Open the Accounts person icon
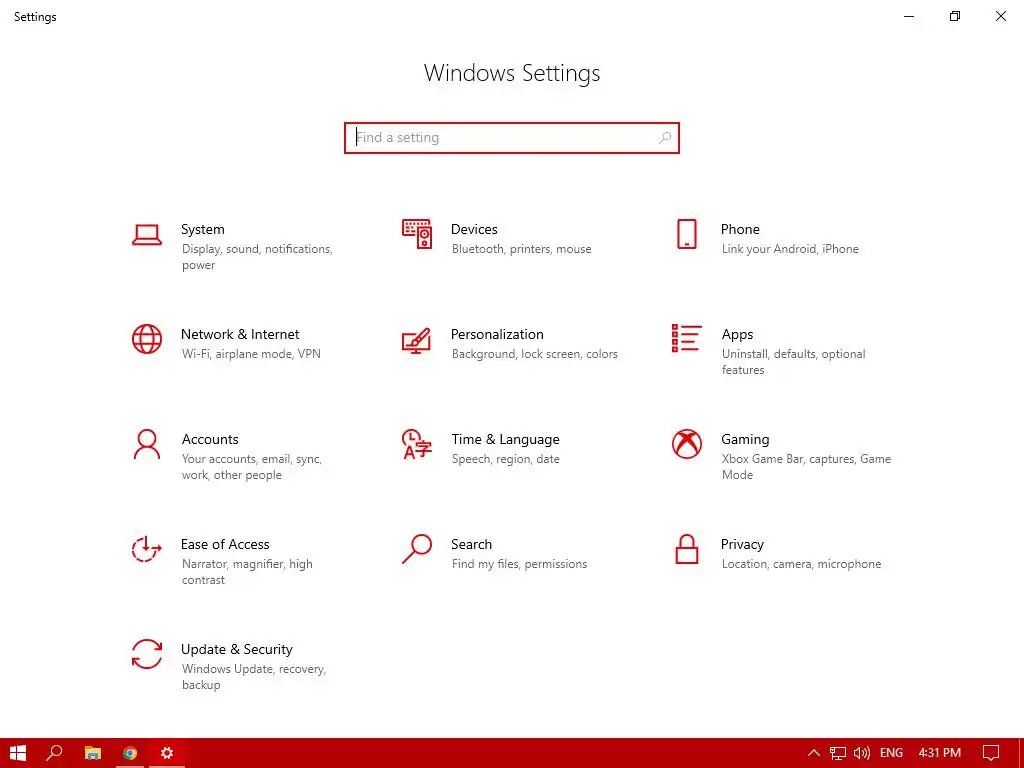The width and height of the screenshot is (1024, 768). pyautogui.click(x=147, y=444)
